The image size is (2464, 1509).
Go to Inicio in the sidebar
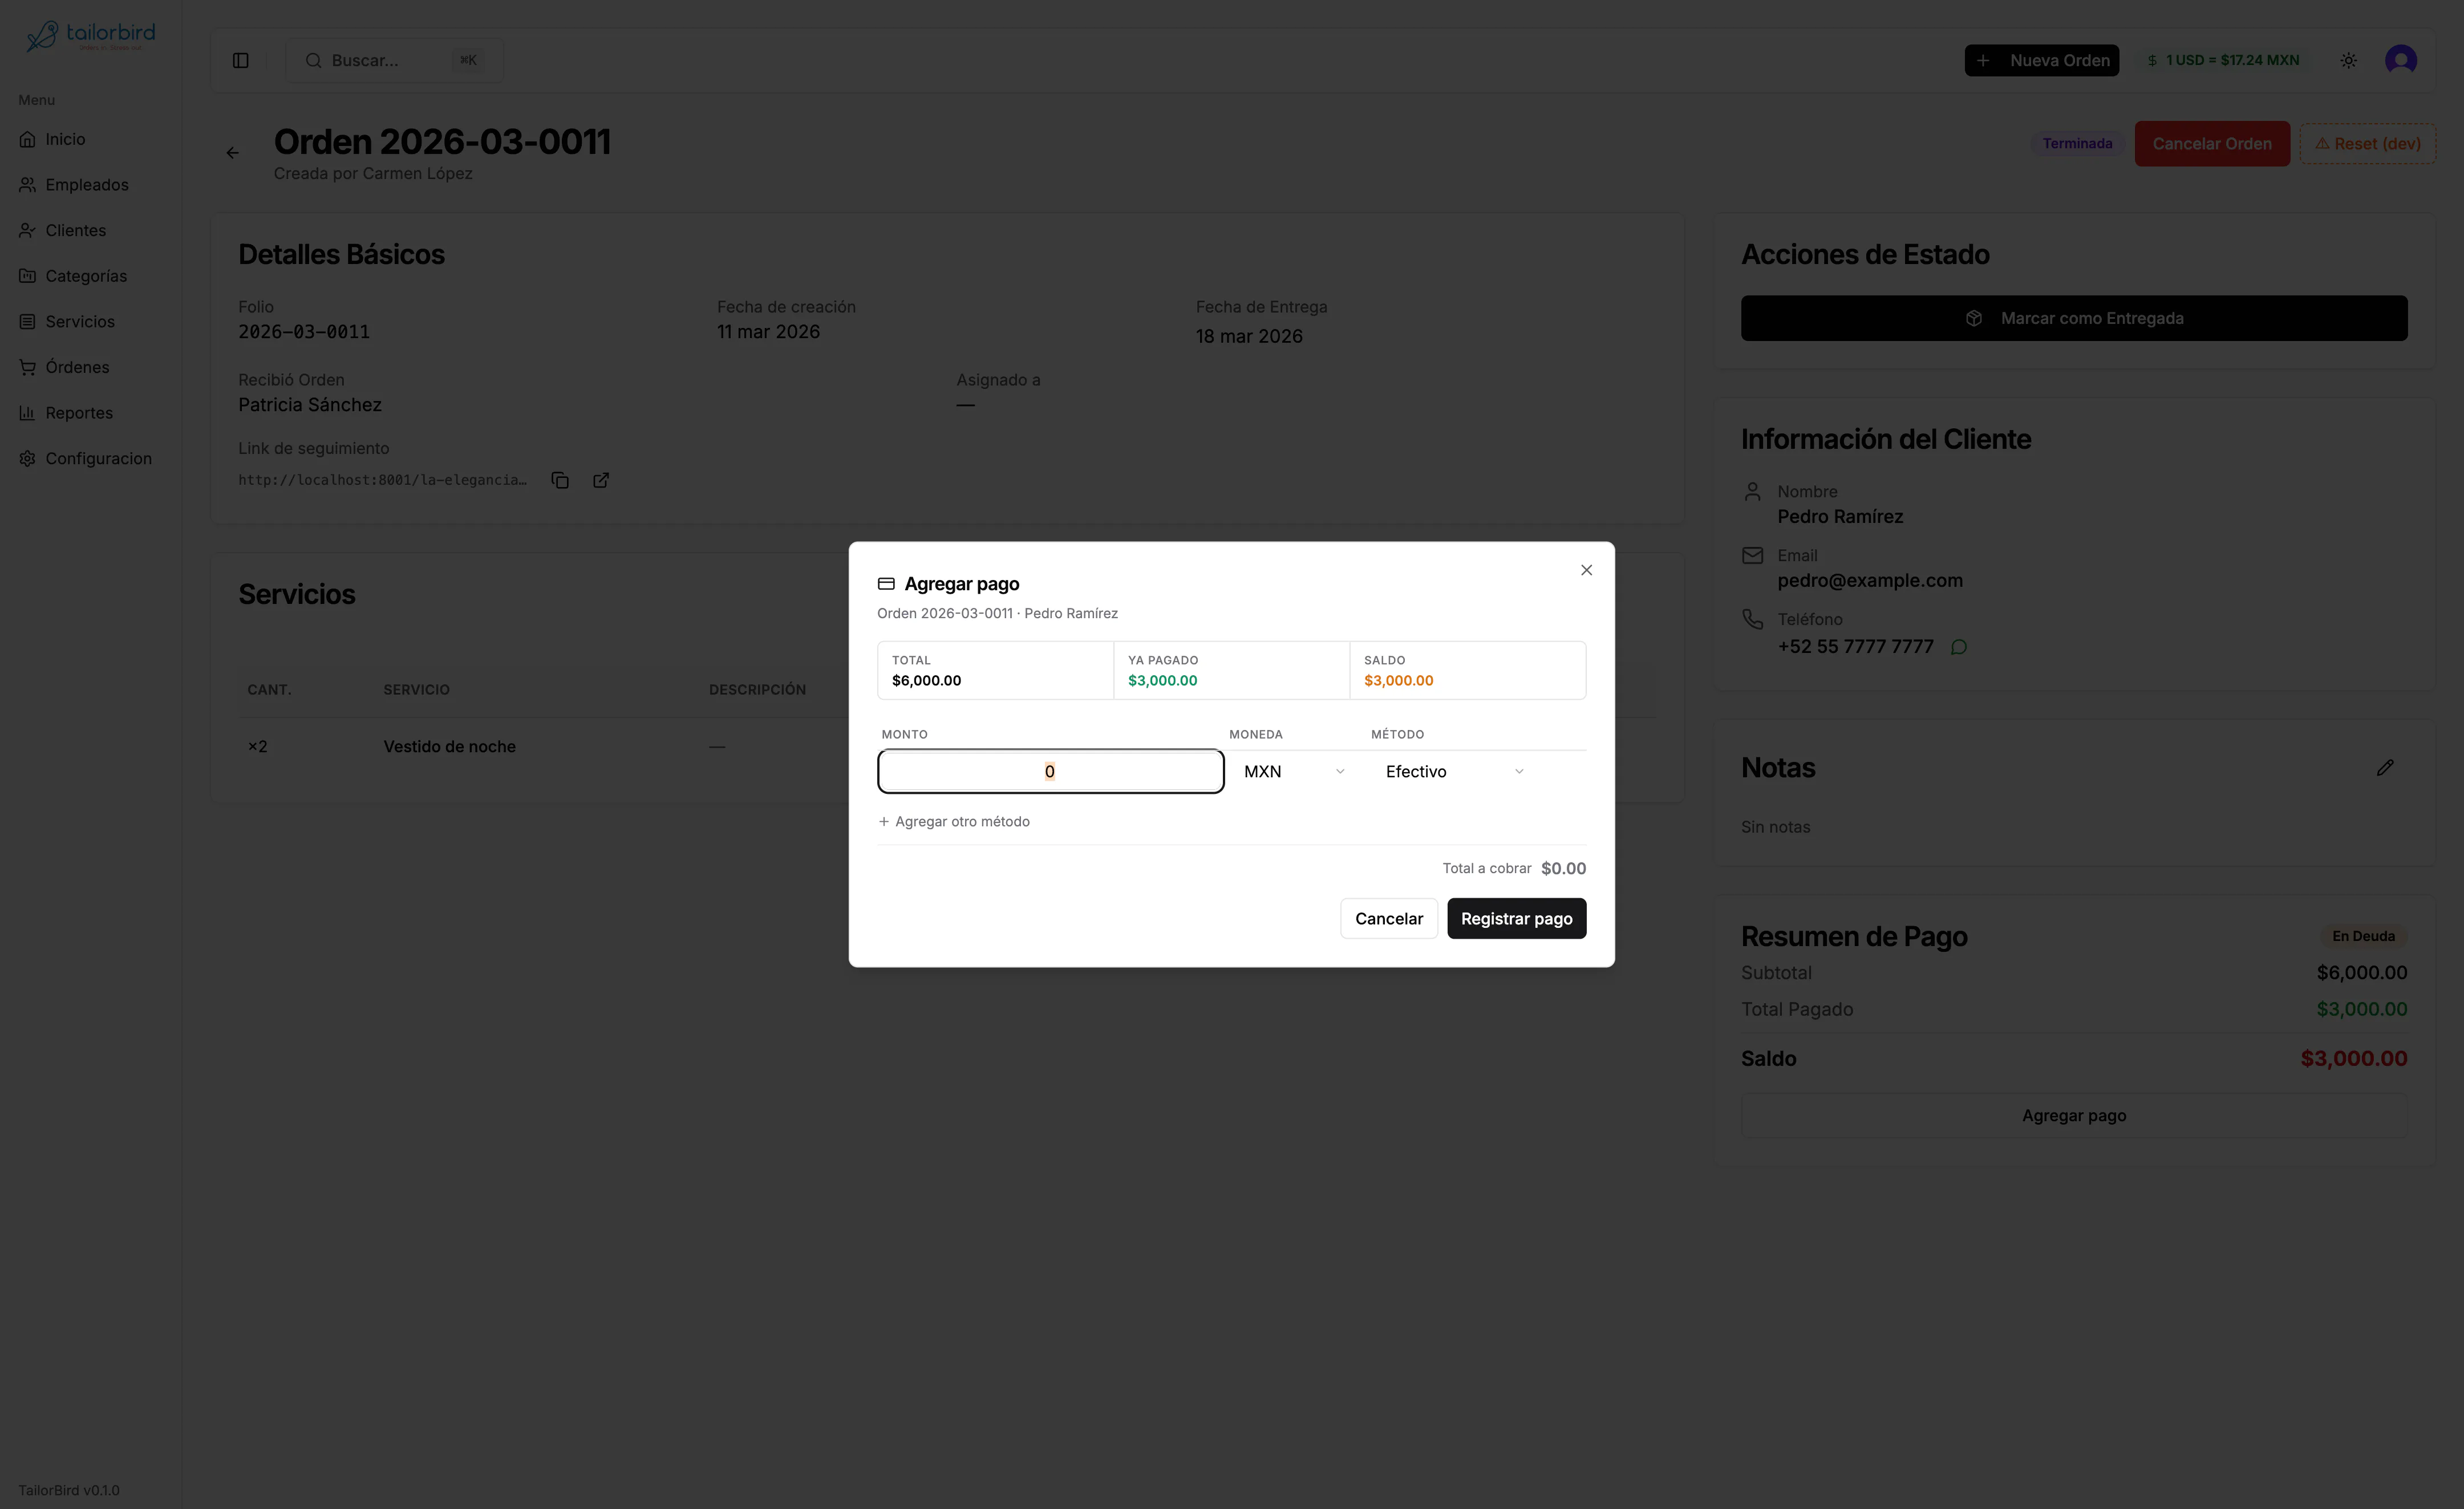click(x=90, y=139)
